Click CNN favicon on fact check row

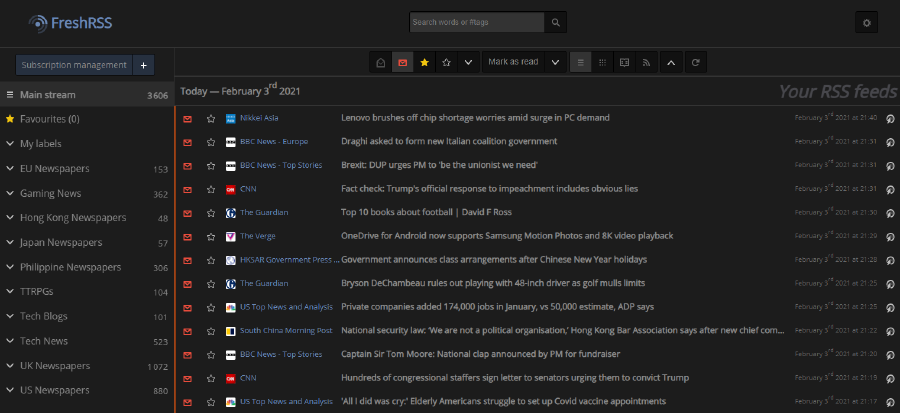(x=231, y=189)
